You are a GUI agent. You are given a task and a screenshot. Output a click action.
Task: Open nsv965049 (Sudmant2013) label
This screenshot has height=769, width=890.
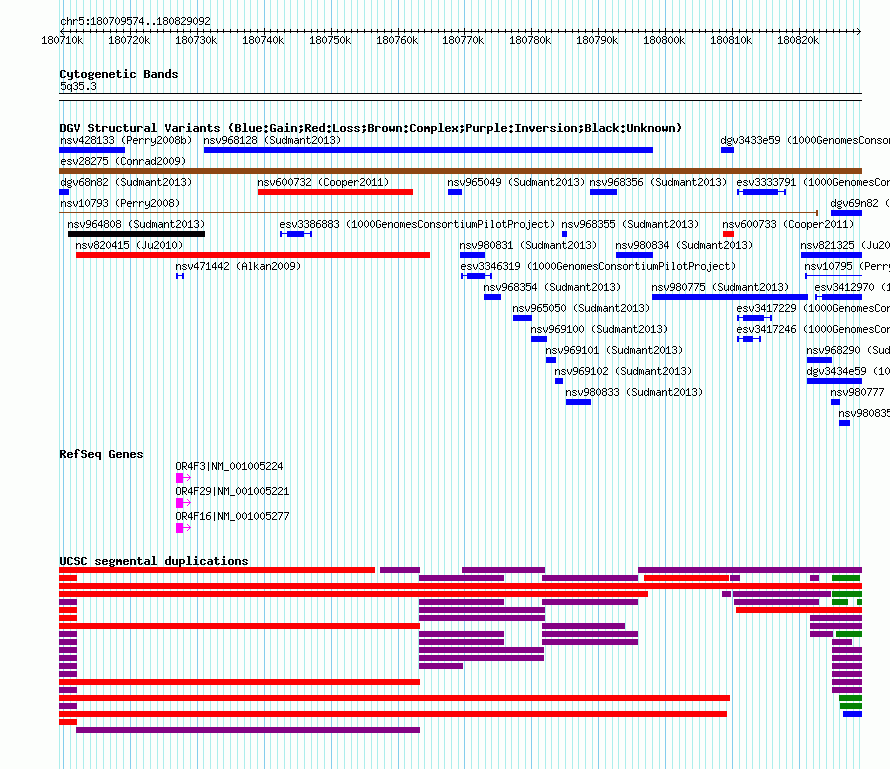point(516,182)
